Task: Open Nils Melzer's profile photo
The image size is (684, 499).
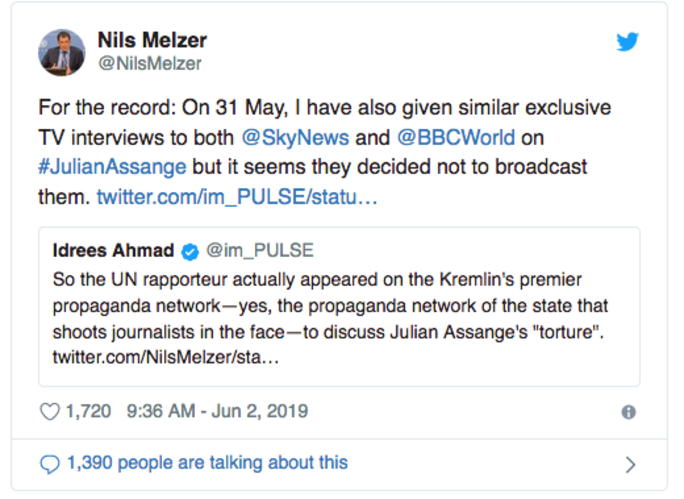Action: [61, 52]
